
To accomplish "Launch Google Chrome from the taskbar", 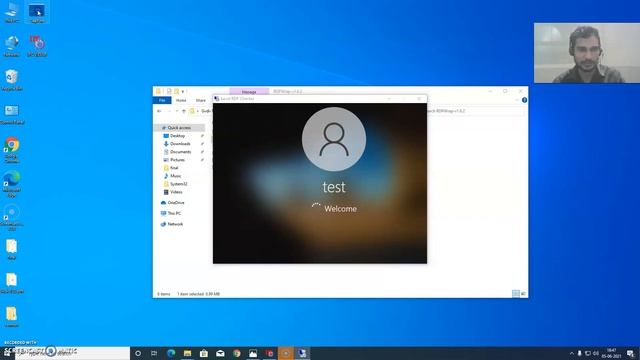I will tap(237, 353).
